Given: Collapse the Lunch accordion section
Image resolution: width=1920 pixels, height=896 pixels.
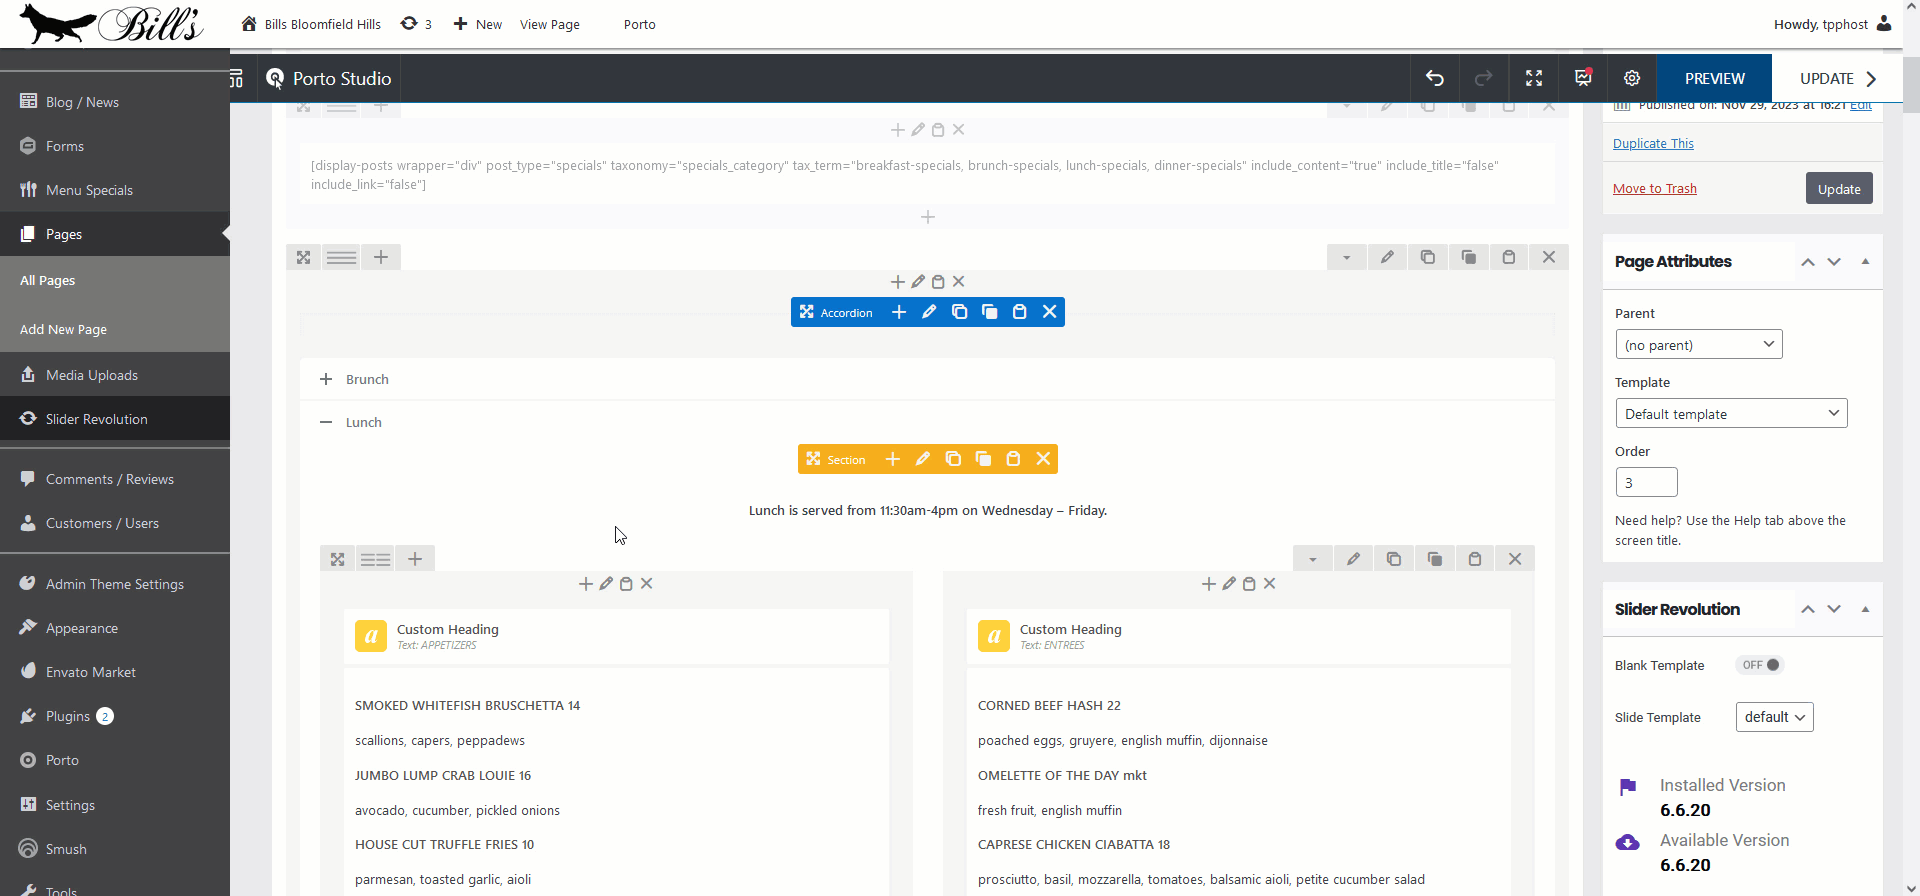Looking at the screenshot, I should point(927,422).
